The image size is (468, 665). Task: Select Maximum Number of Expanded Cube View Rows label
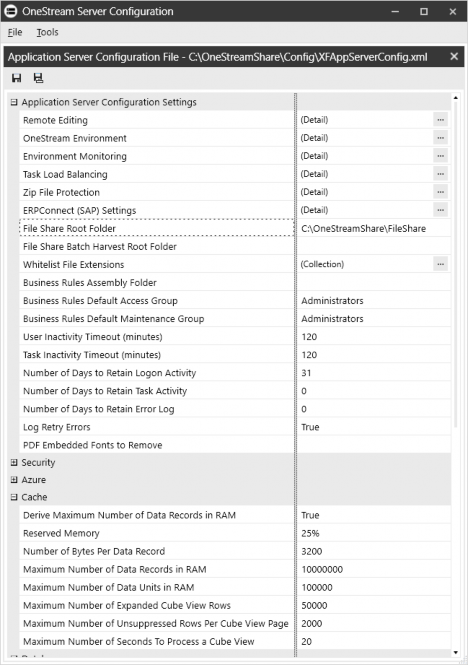[127, 606]
